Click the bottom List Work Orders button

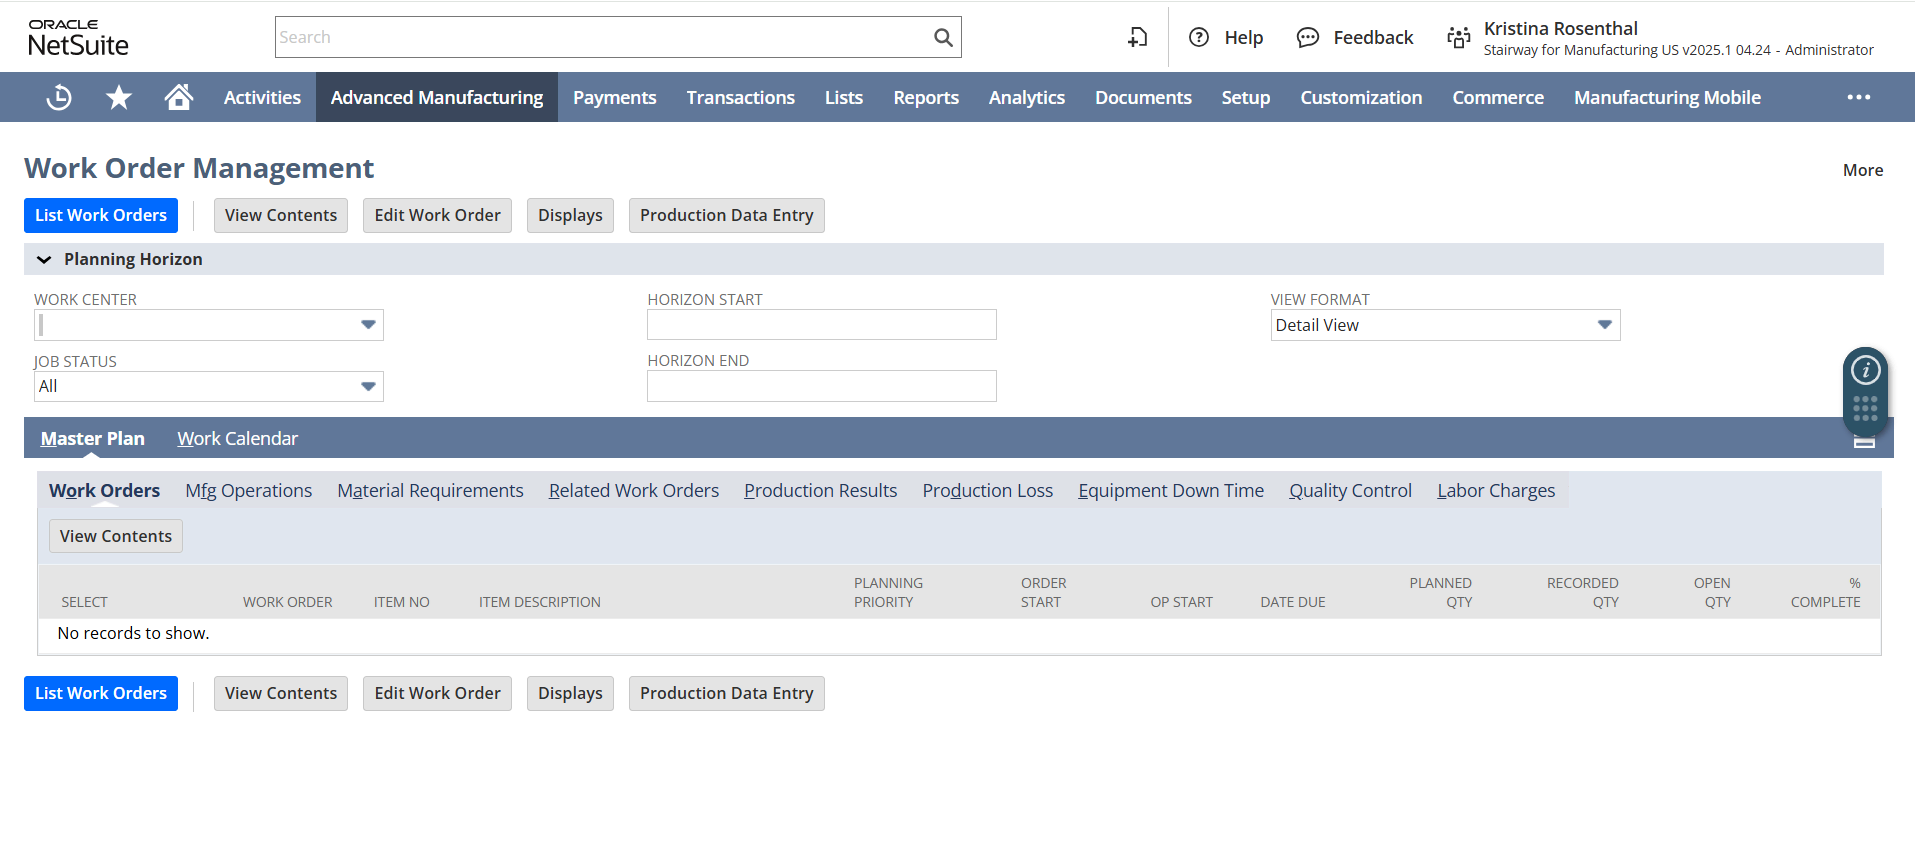[x=101, y=693]
